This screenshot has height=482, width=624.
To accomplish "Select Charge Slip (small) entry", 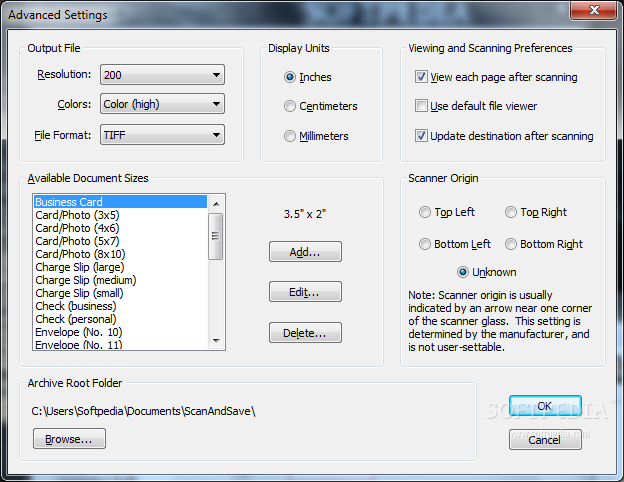I will [120, 293].
